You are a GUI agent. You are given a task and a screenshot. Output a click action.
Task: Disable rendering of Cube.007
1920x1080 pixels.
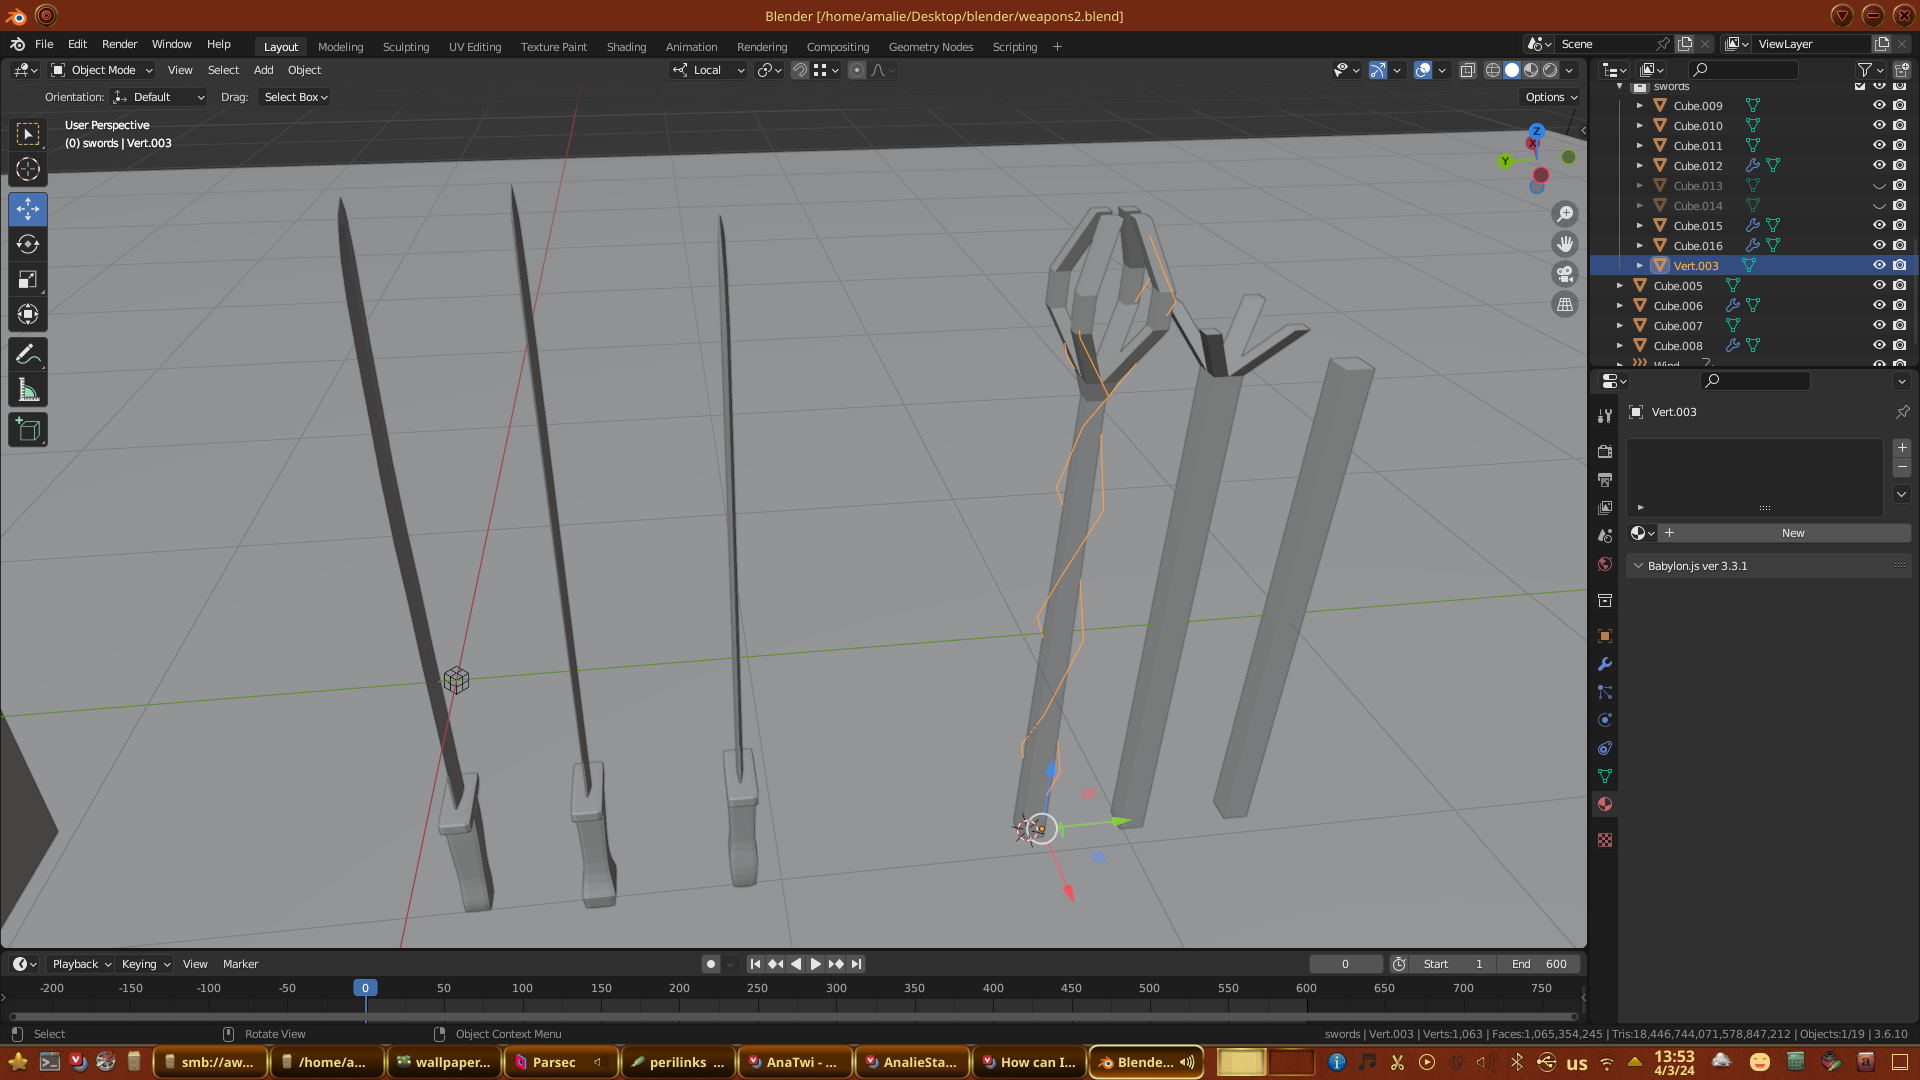pos(1900,326)
